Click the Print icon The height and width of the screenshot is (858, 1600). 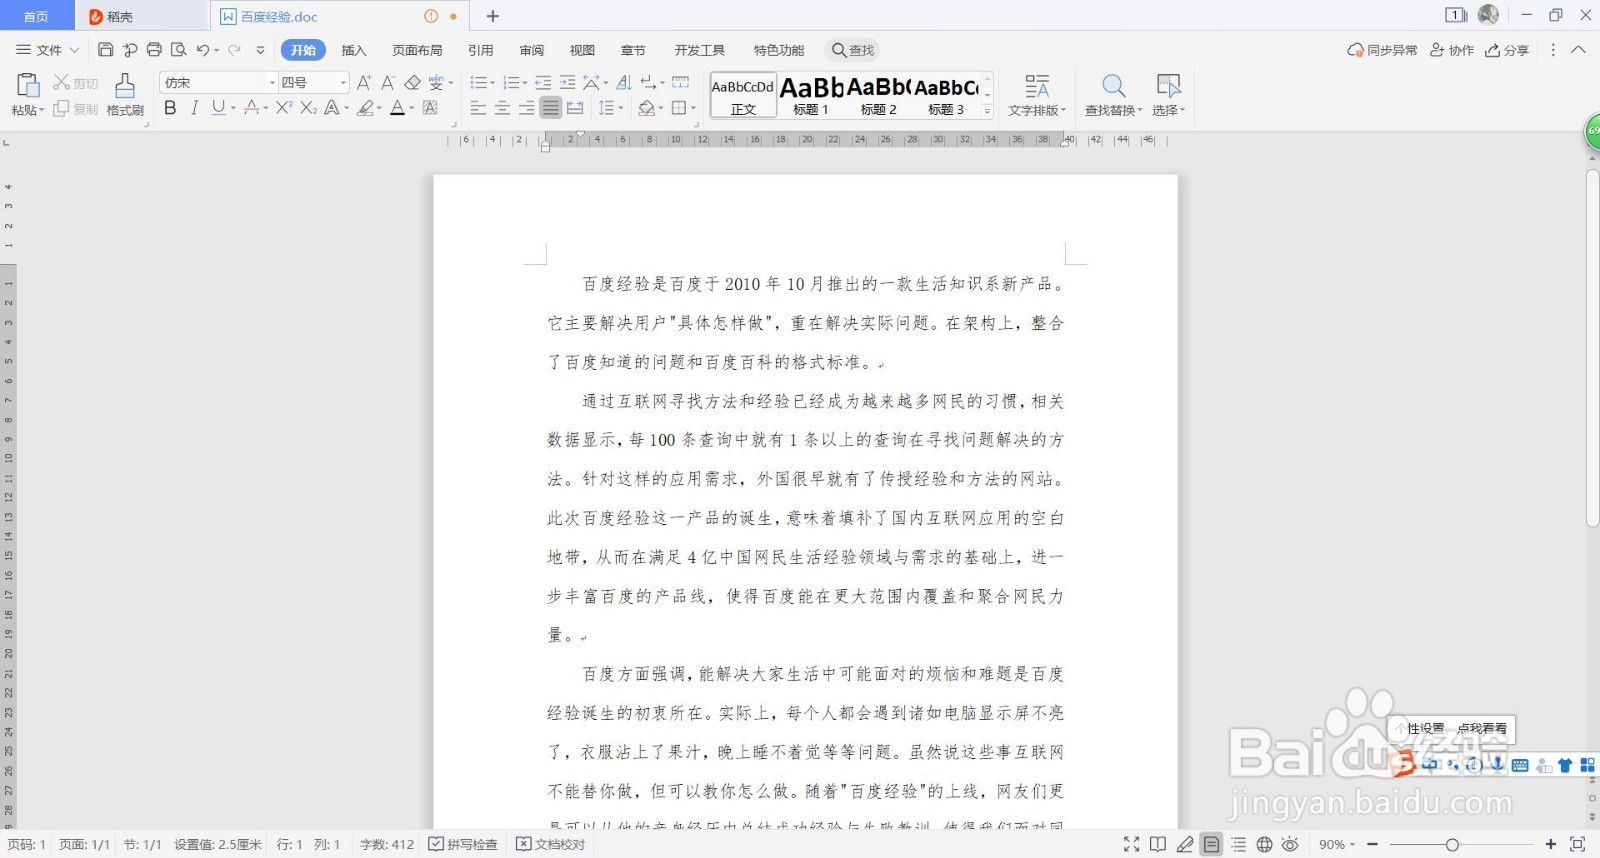[154, 50]
